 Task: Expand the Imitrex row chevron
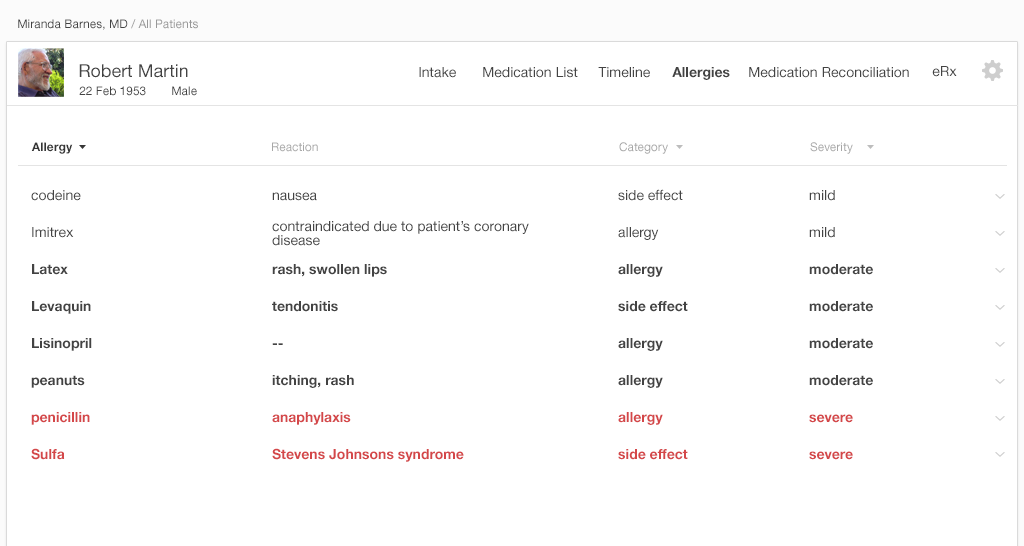(x=1000, y=233)
